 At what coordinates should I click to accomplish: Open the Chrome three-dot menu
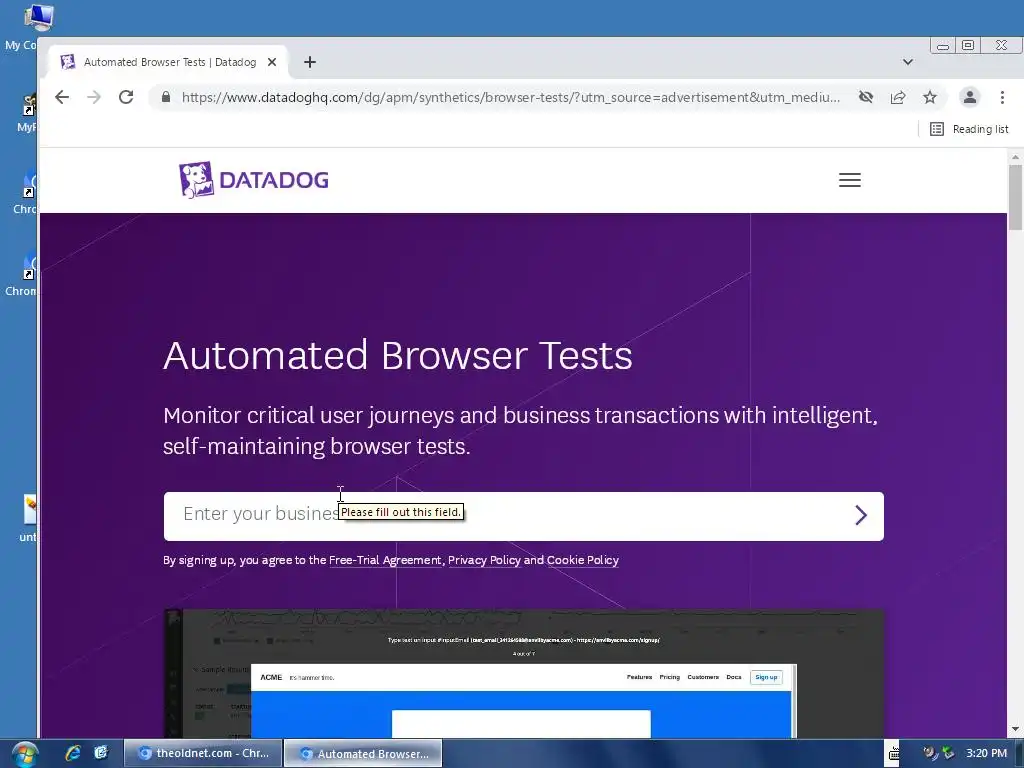1002,97
